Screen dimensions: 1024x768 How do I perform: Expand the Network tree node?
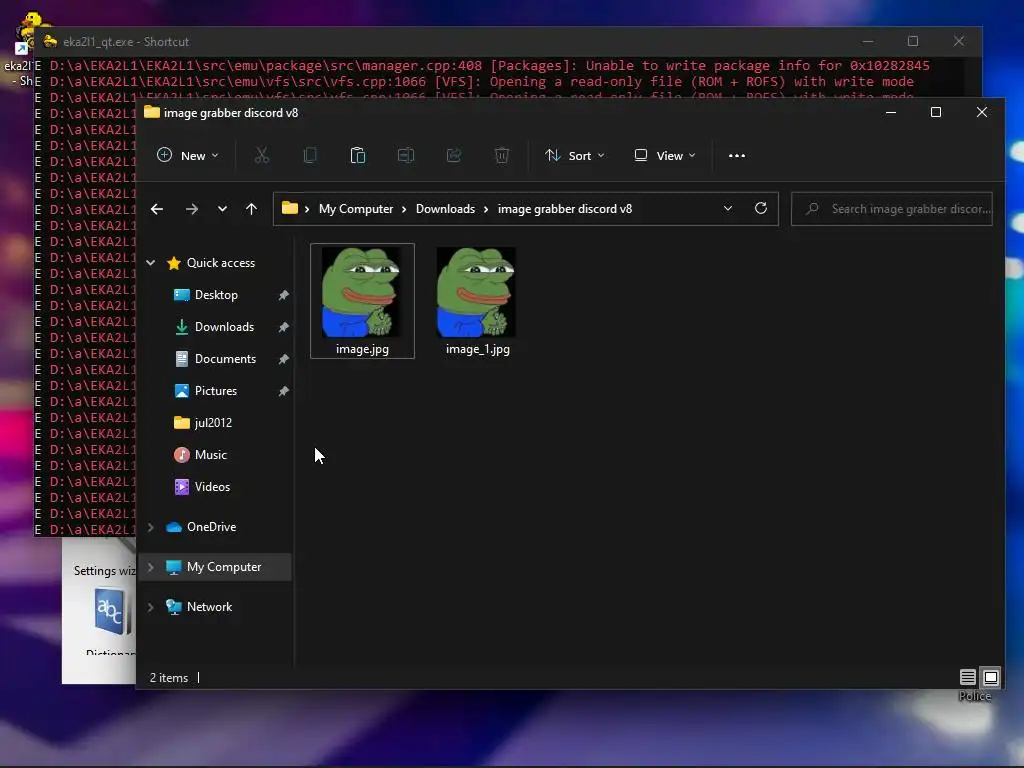coord(151,607)
